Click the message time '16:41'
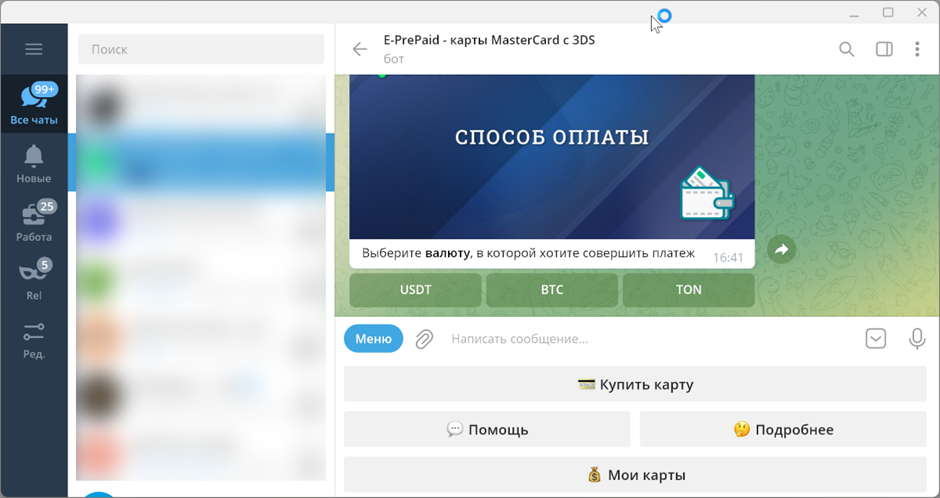 [728, 258]
